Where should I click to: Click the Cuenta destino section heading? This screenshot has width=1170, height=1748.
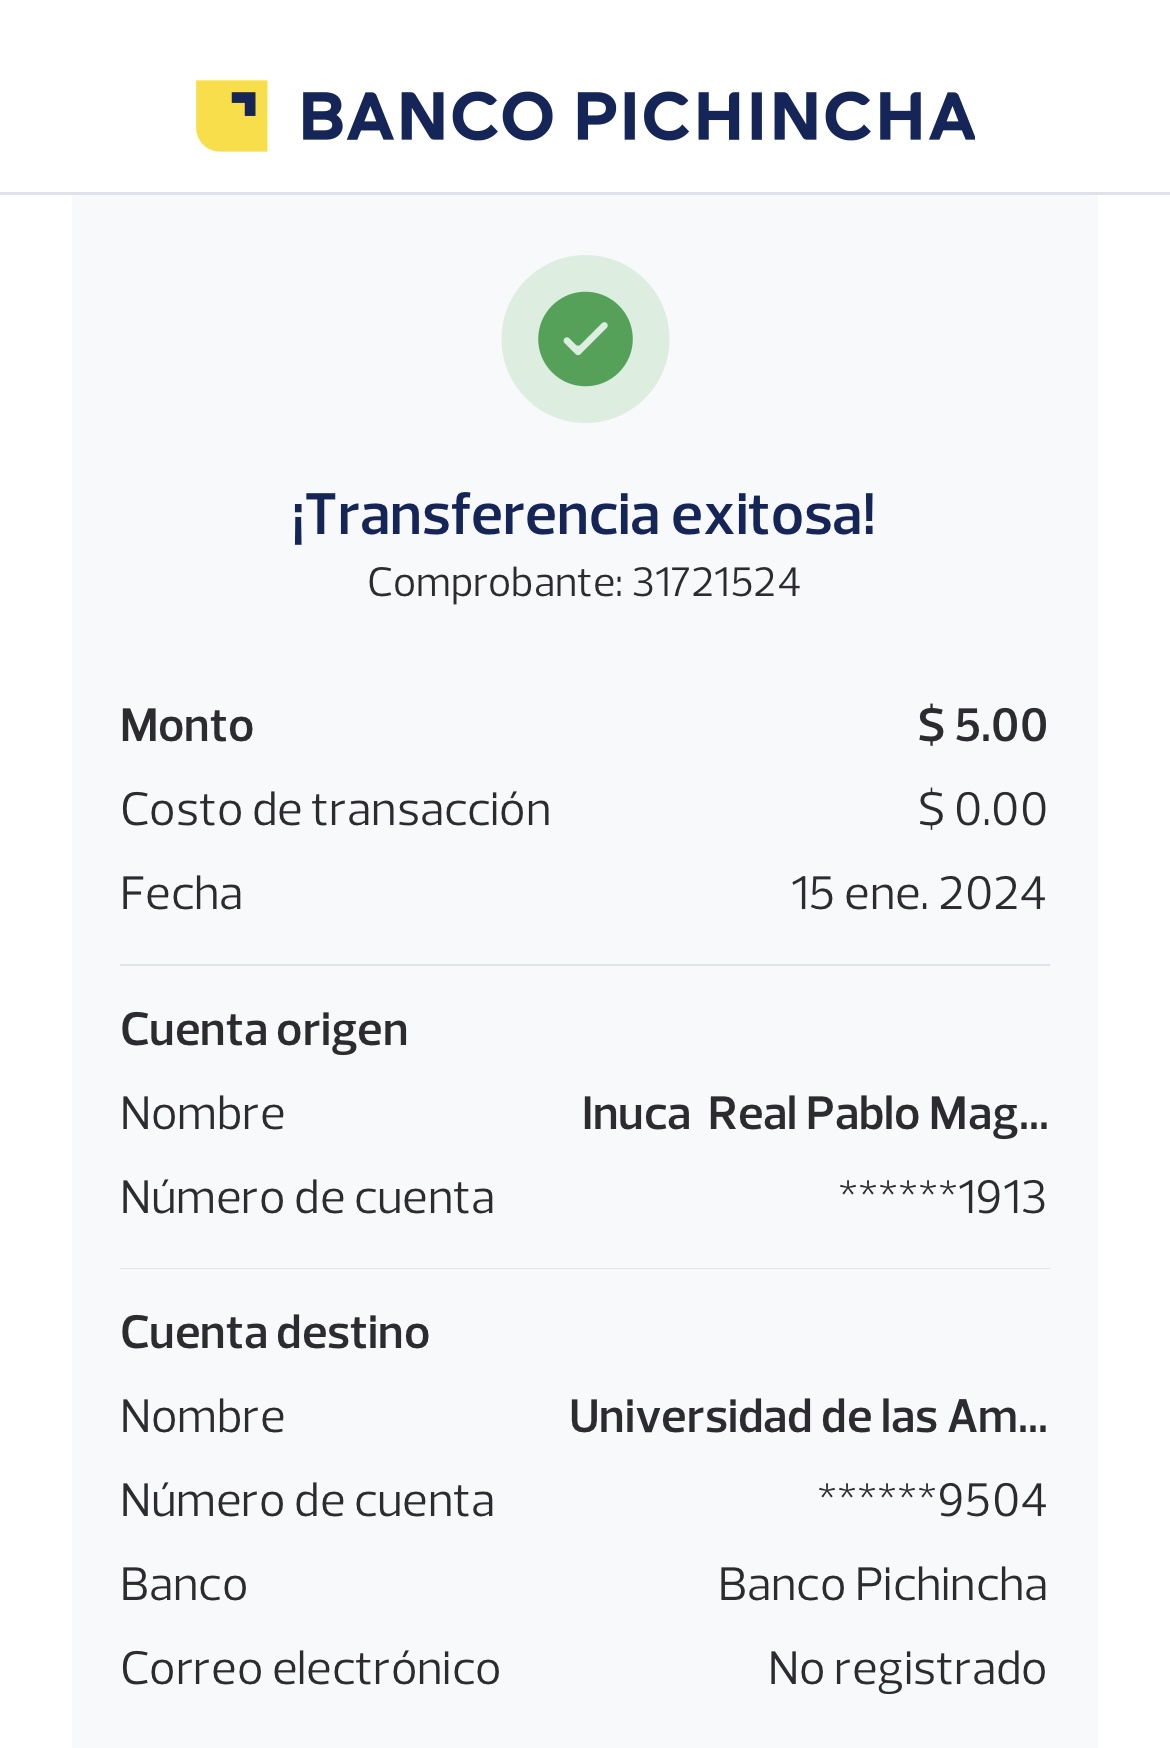tap(275, 1333)
